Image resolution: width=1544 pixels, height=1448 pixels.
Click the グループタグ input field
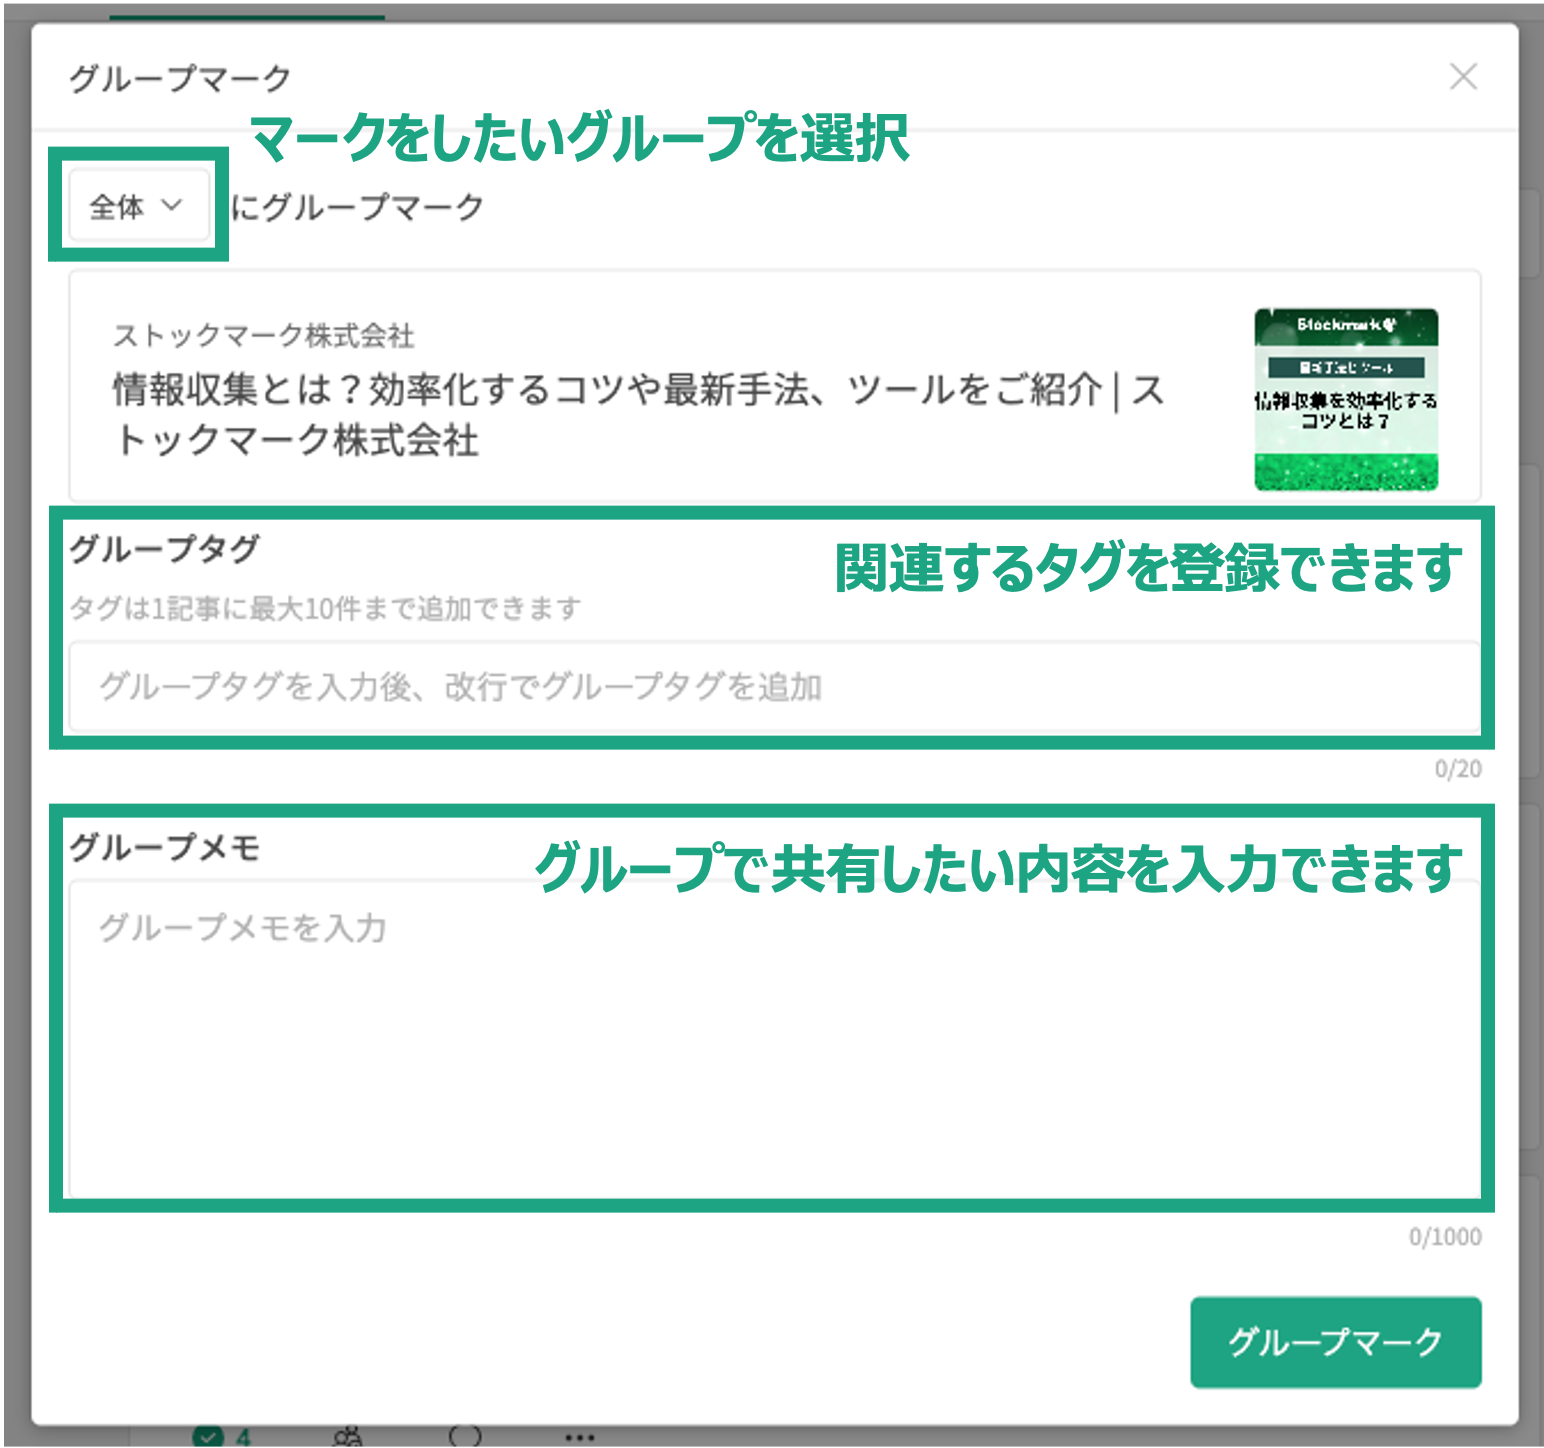tap(774, 687)
